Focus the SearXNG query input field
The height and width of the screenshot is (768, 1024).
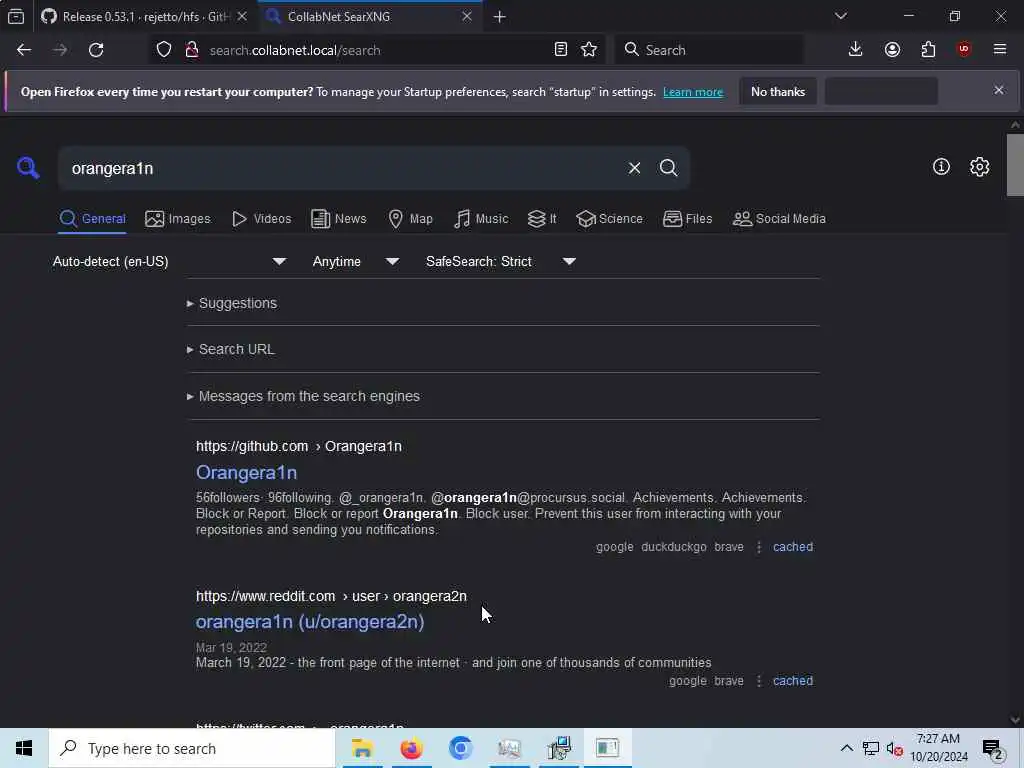coord(345,168)
